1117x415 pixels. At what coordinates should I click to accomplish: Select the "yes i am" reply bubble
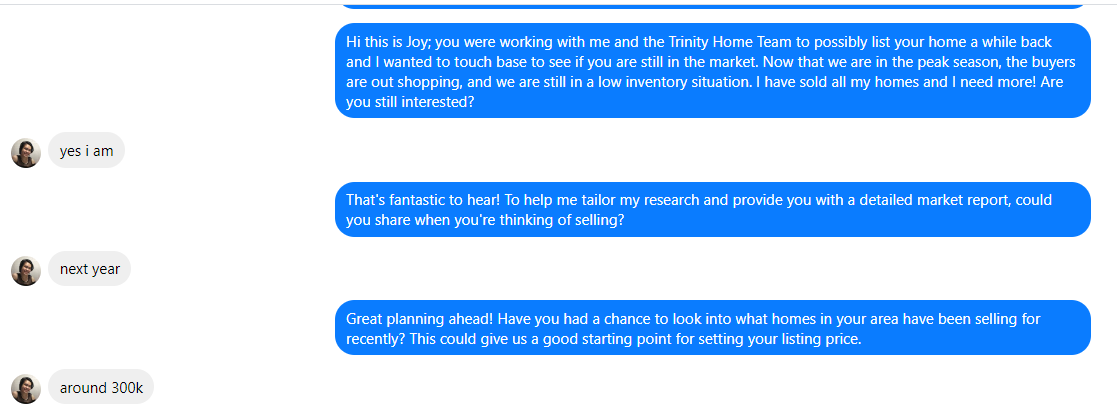pyautogui.click(x=86, y=151)
